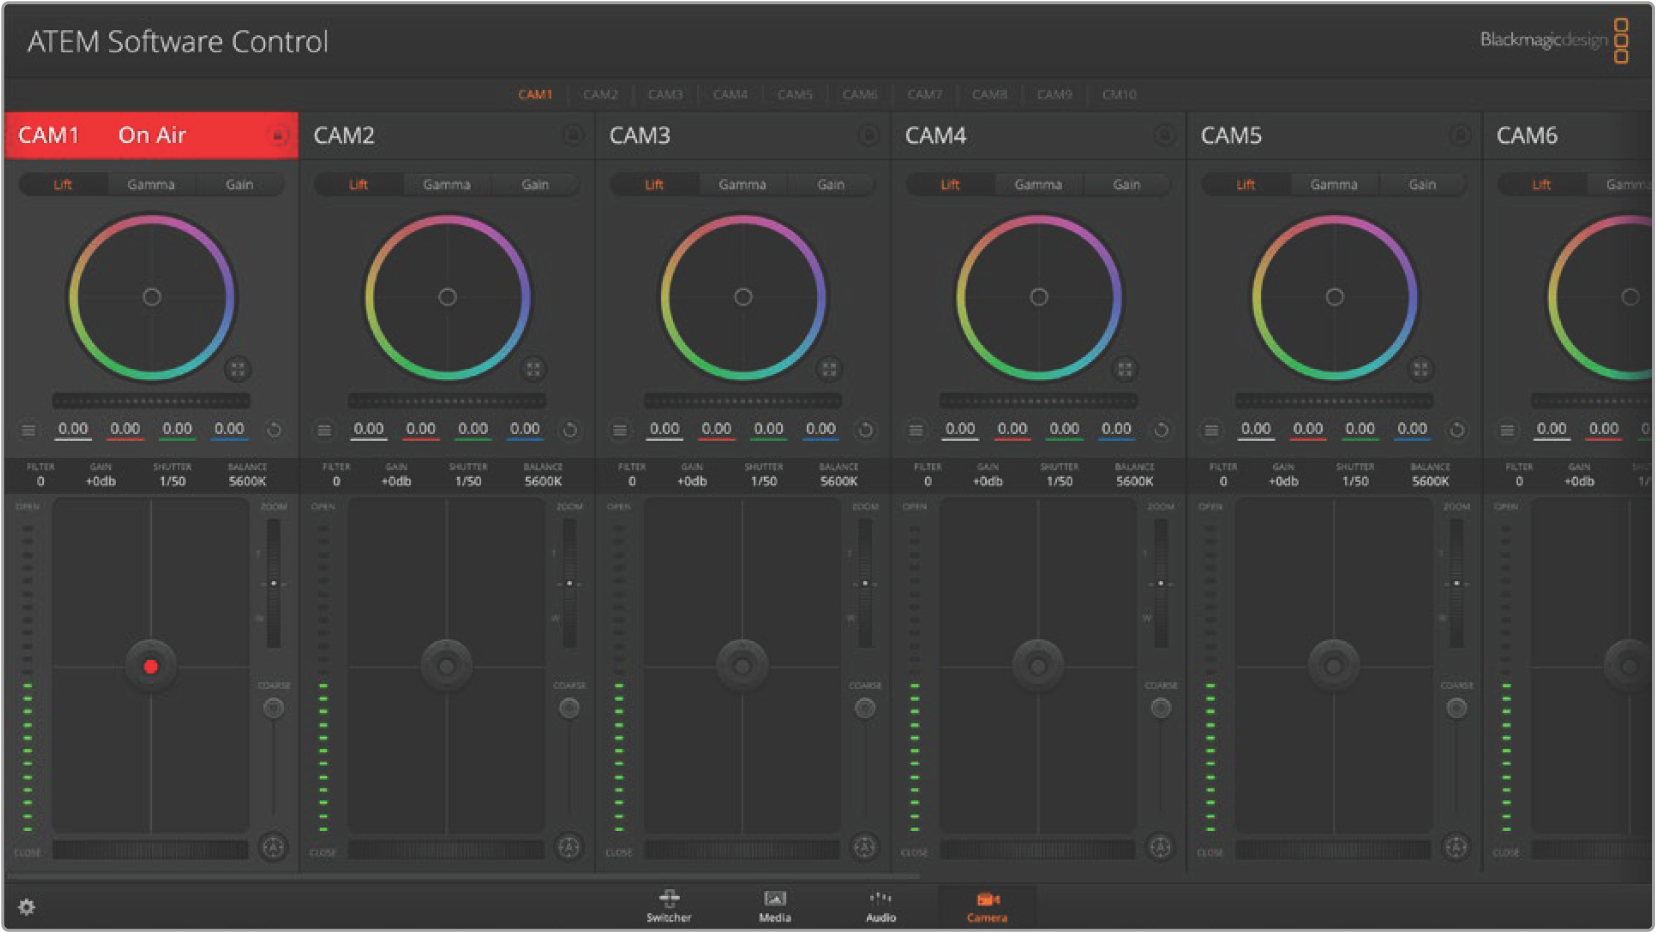Open the Audio page

pyautogui.click(x=881, y=906)
